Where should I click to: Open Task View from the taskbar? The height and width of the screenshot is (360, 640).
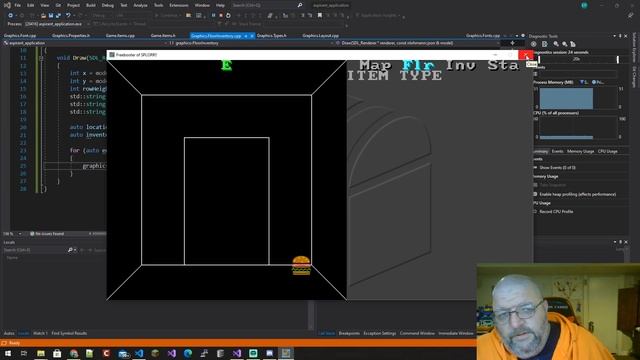click(24, 353)
